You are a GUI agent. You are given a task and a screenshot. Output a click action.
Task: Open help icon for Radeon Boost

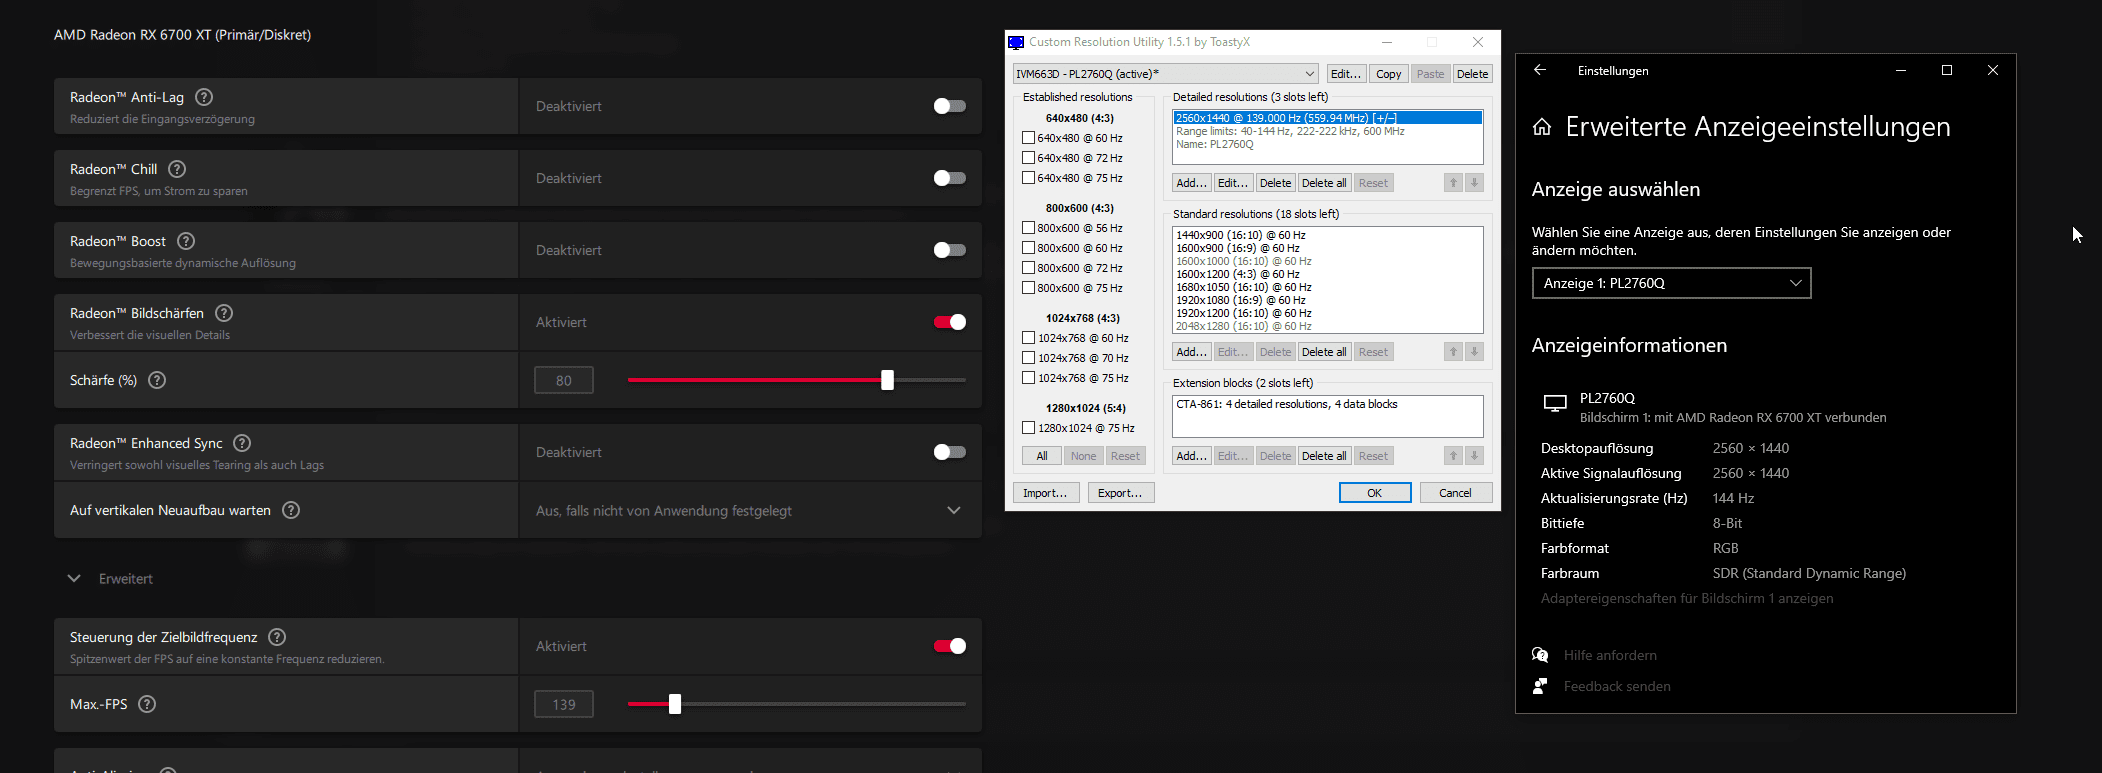(x=186, y=241)
